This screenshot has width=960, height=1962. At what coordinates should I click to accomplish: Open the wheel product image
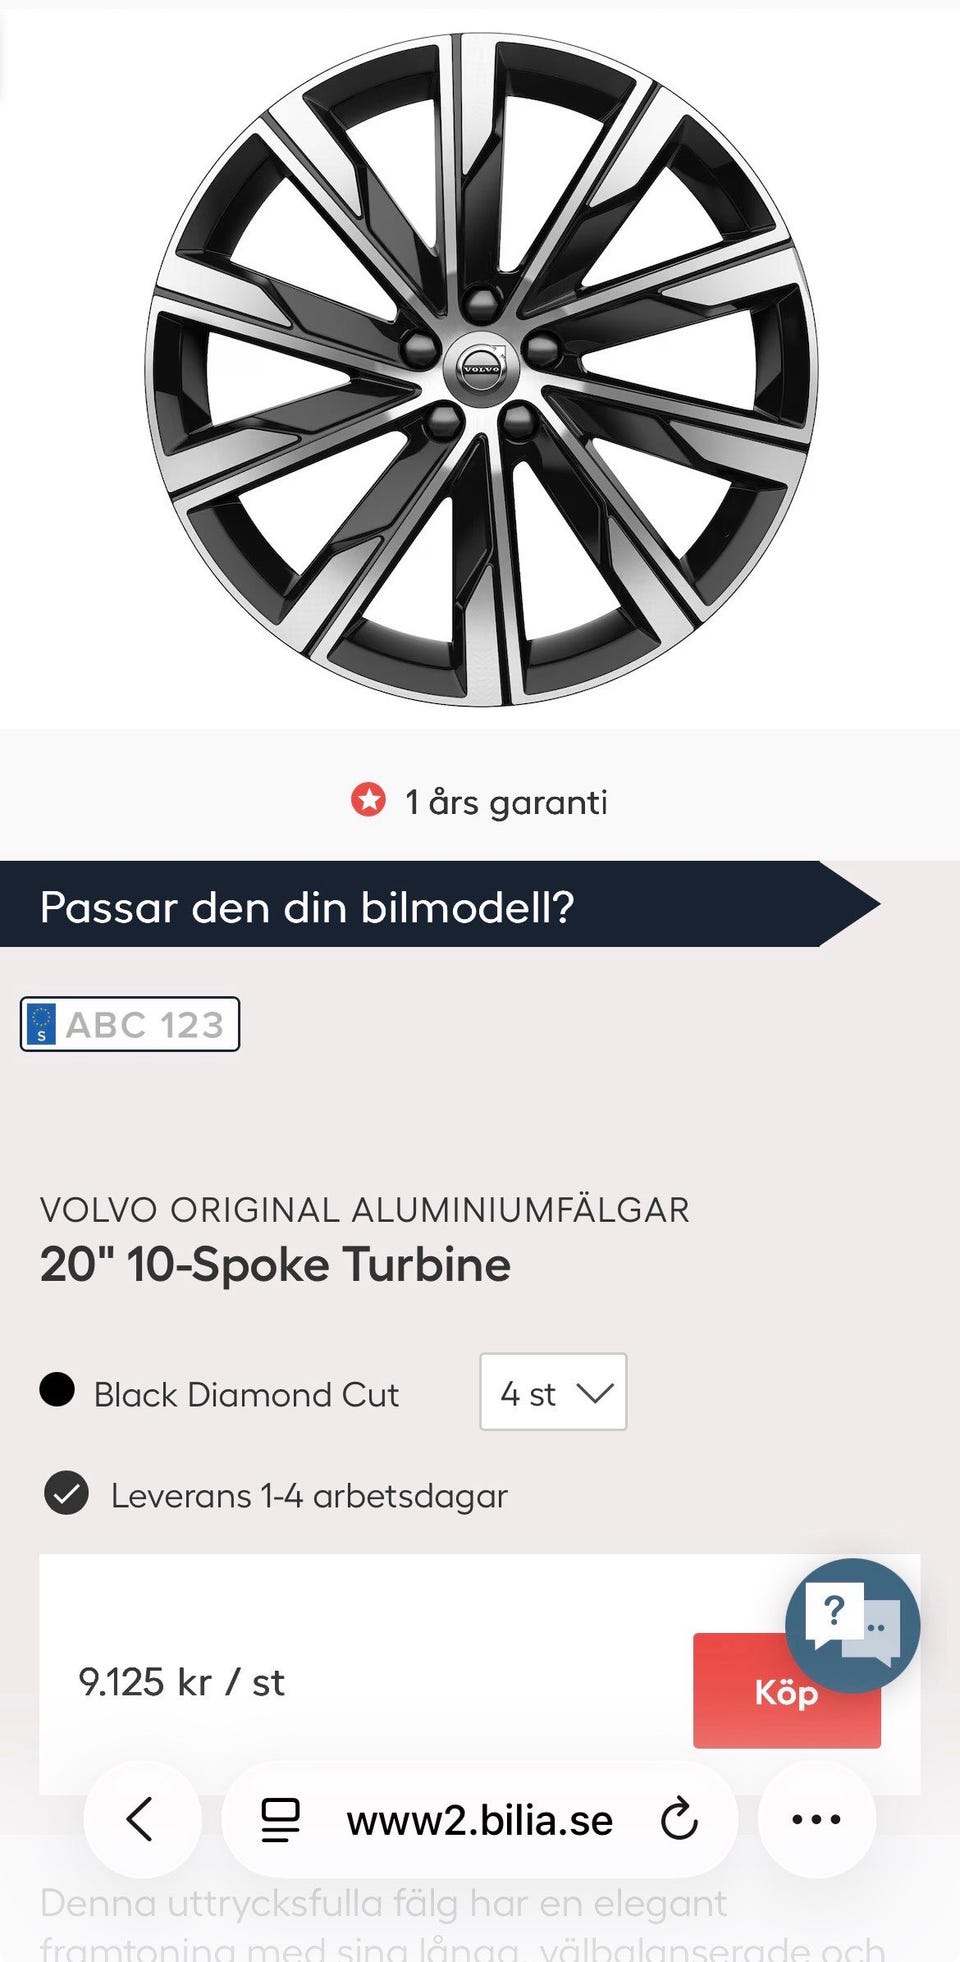tap(482, 368)
